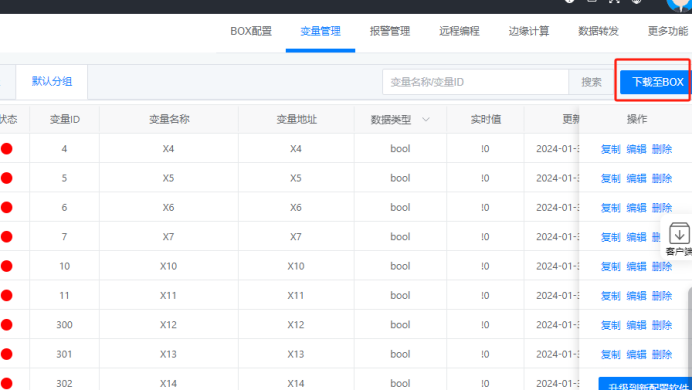693x391 pixels.
Task: Click 删除 in the X11 row
Action: pyautogui.click(x=662, y=296)
